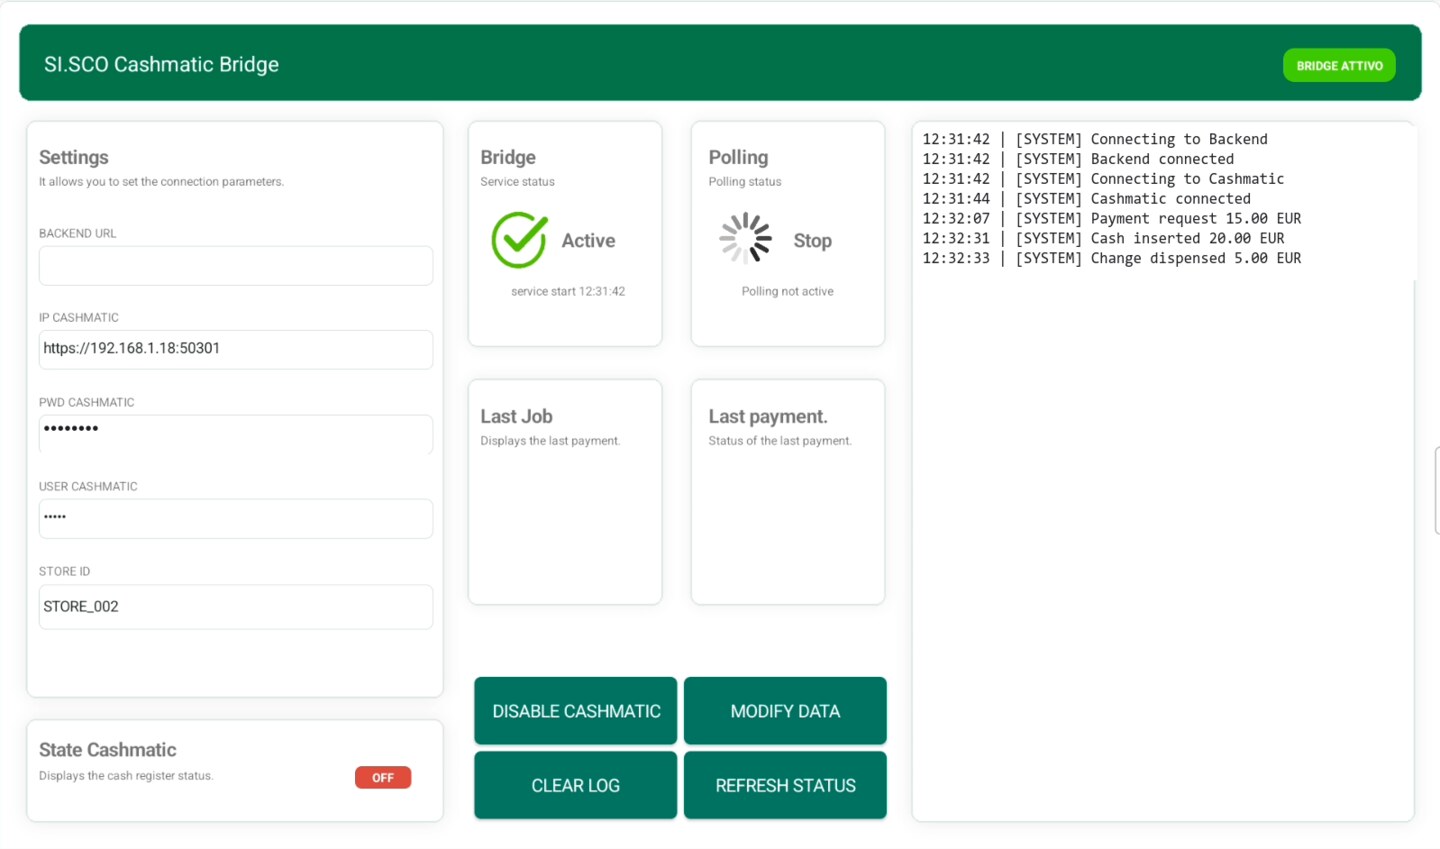Select log line 'Cashmatic connected'
This screenshot has height=849, width=1440.
point(1086,199)
